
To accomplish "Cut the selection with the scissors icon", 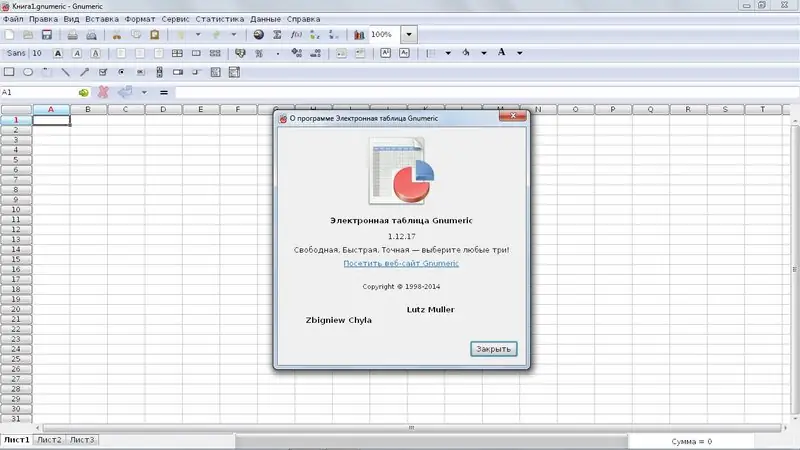I will click(x=117, y=35).
